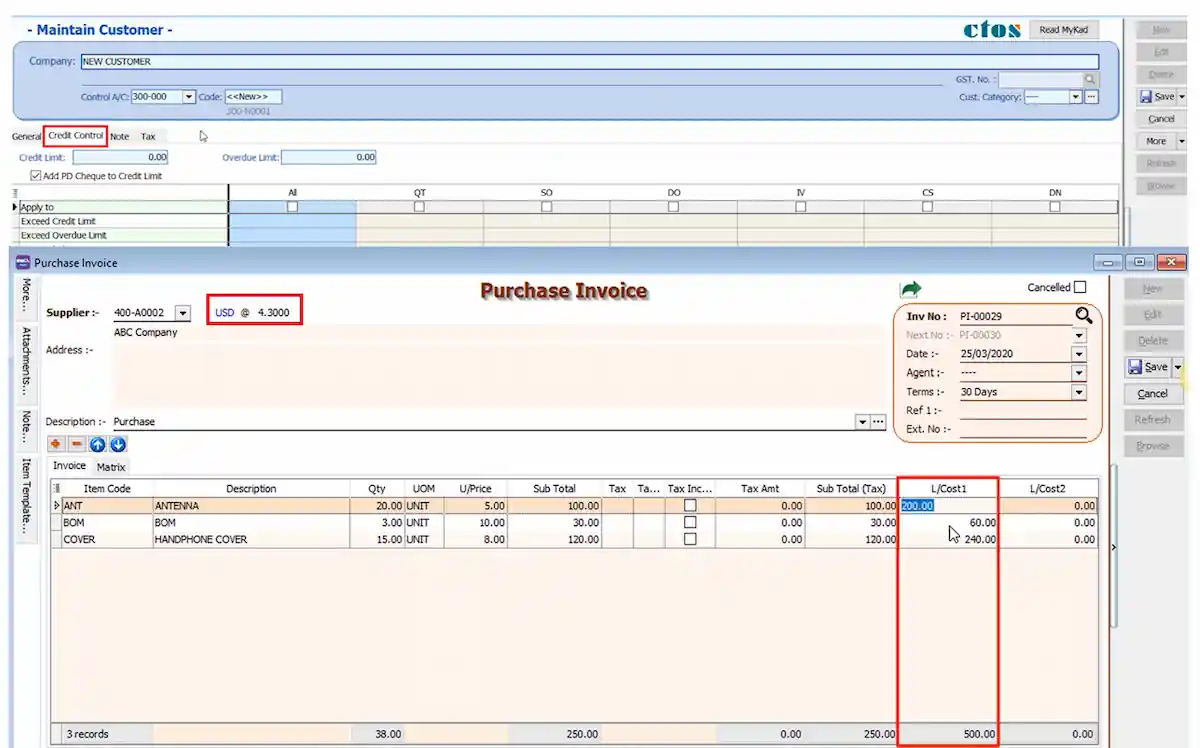This screenshot has width=1200, height=748.
Task: Click Cancel in Purchase Invoice
Action: click(x=1153, y=393)
